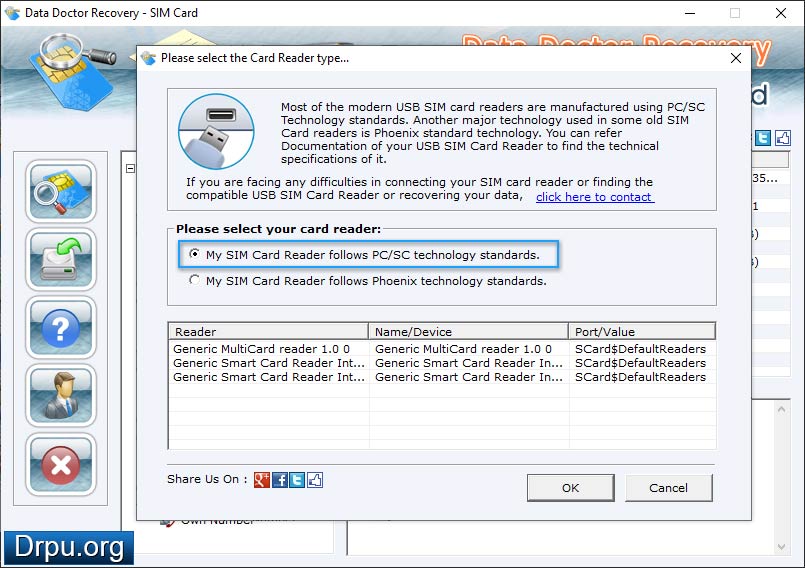Click the save recovered data drive icon
This screenshot has height=568, width=805.
click(61, 260)
